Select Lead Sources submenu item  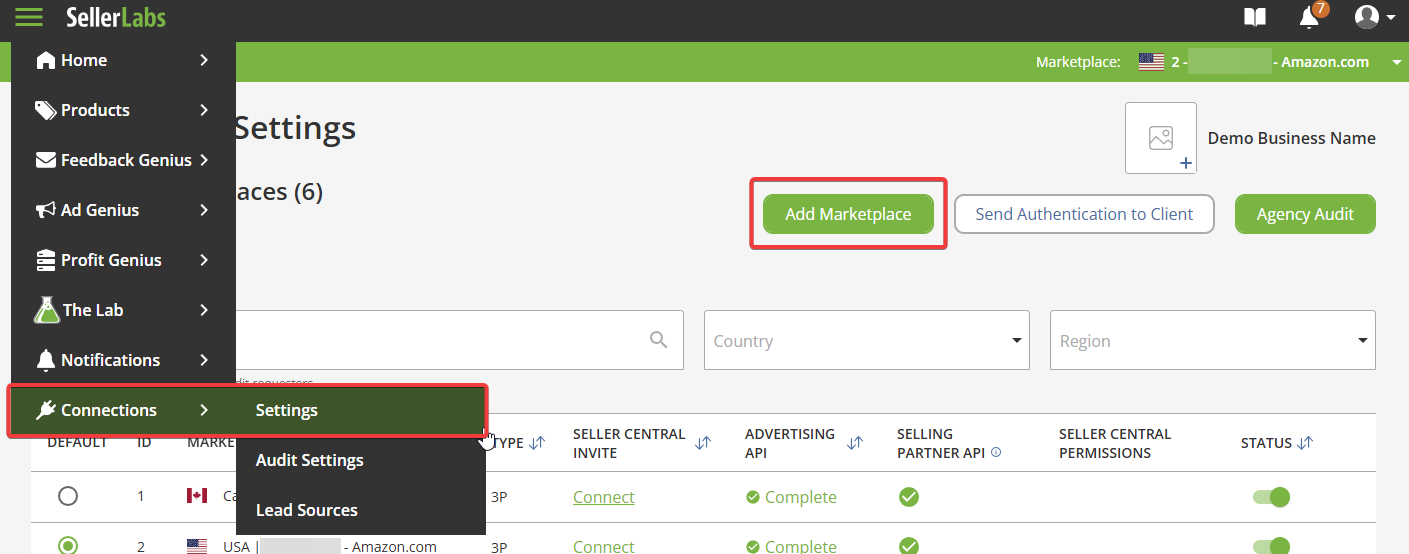361,510
